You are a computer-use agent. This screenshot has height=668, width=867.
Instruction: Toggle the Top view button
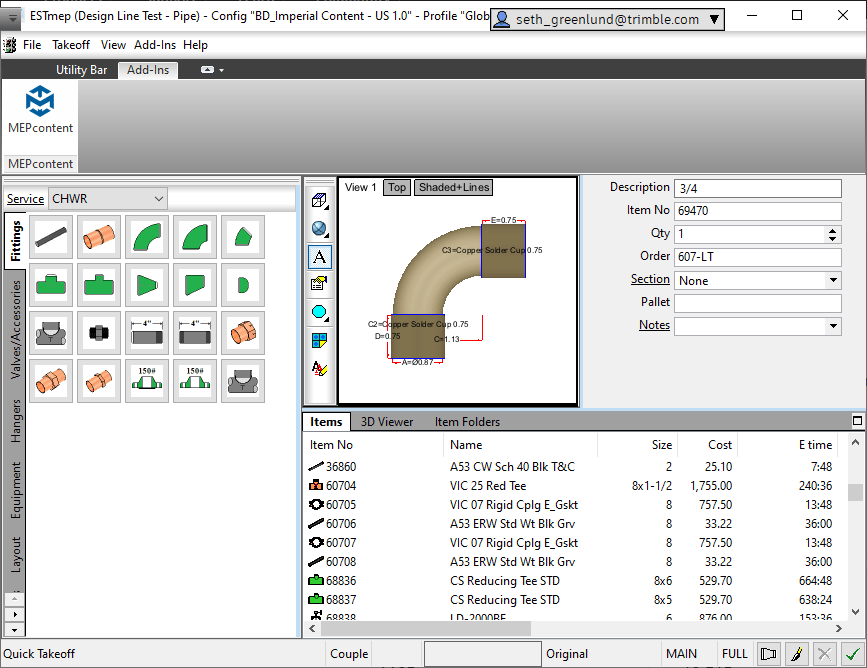tap(397, 187)
